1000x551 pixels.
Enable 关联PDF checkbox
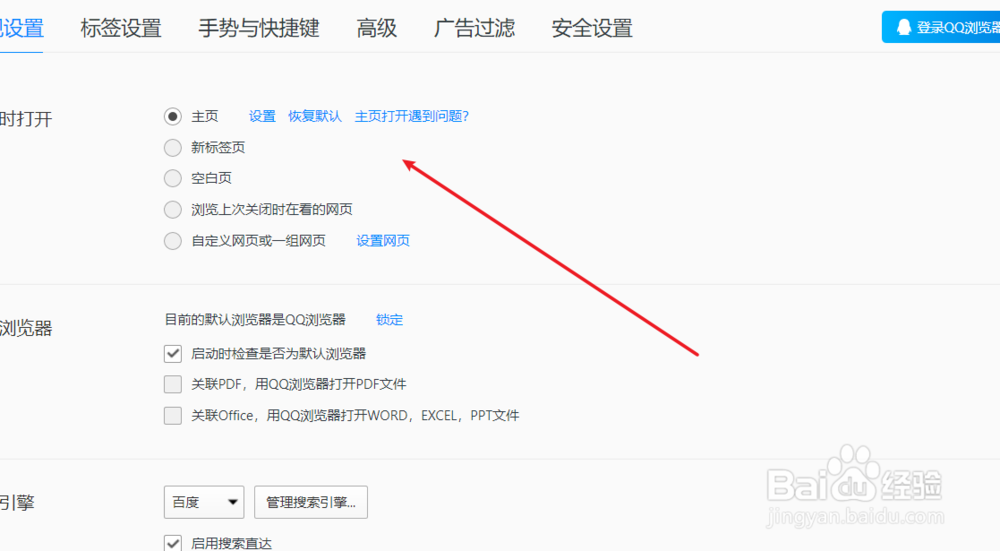173,384
